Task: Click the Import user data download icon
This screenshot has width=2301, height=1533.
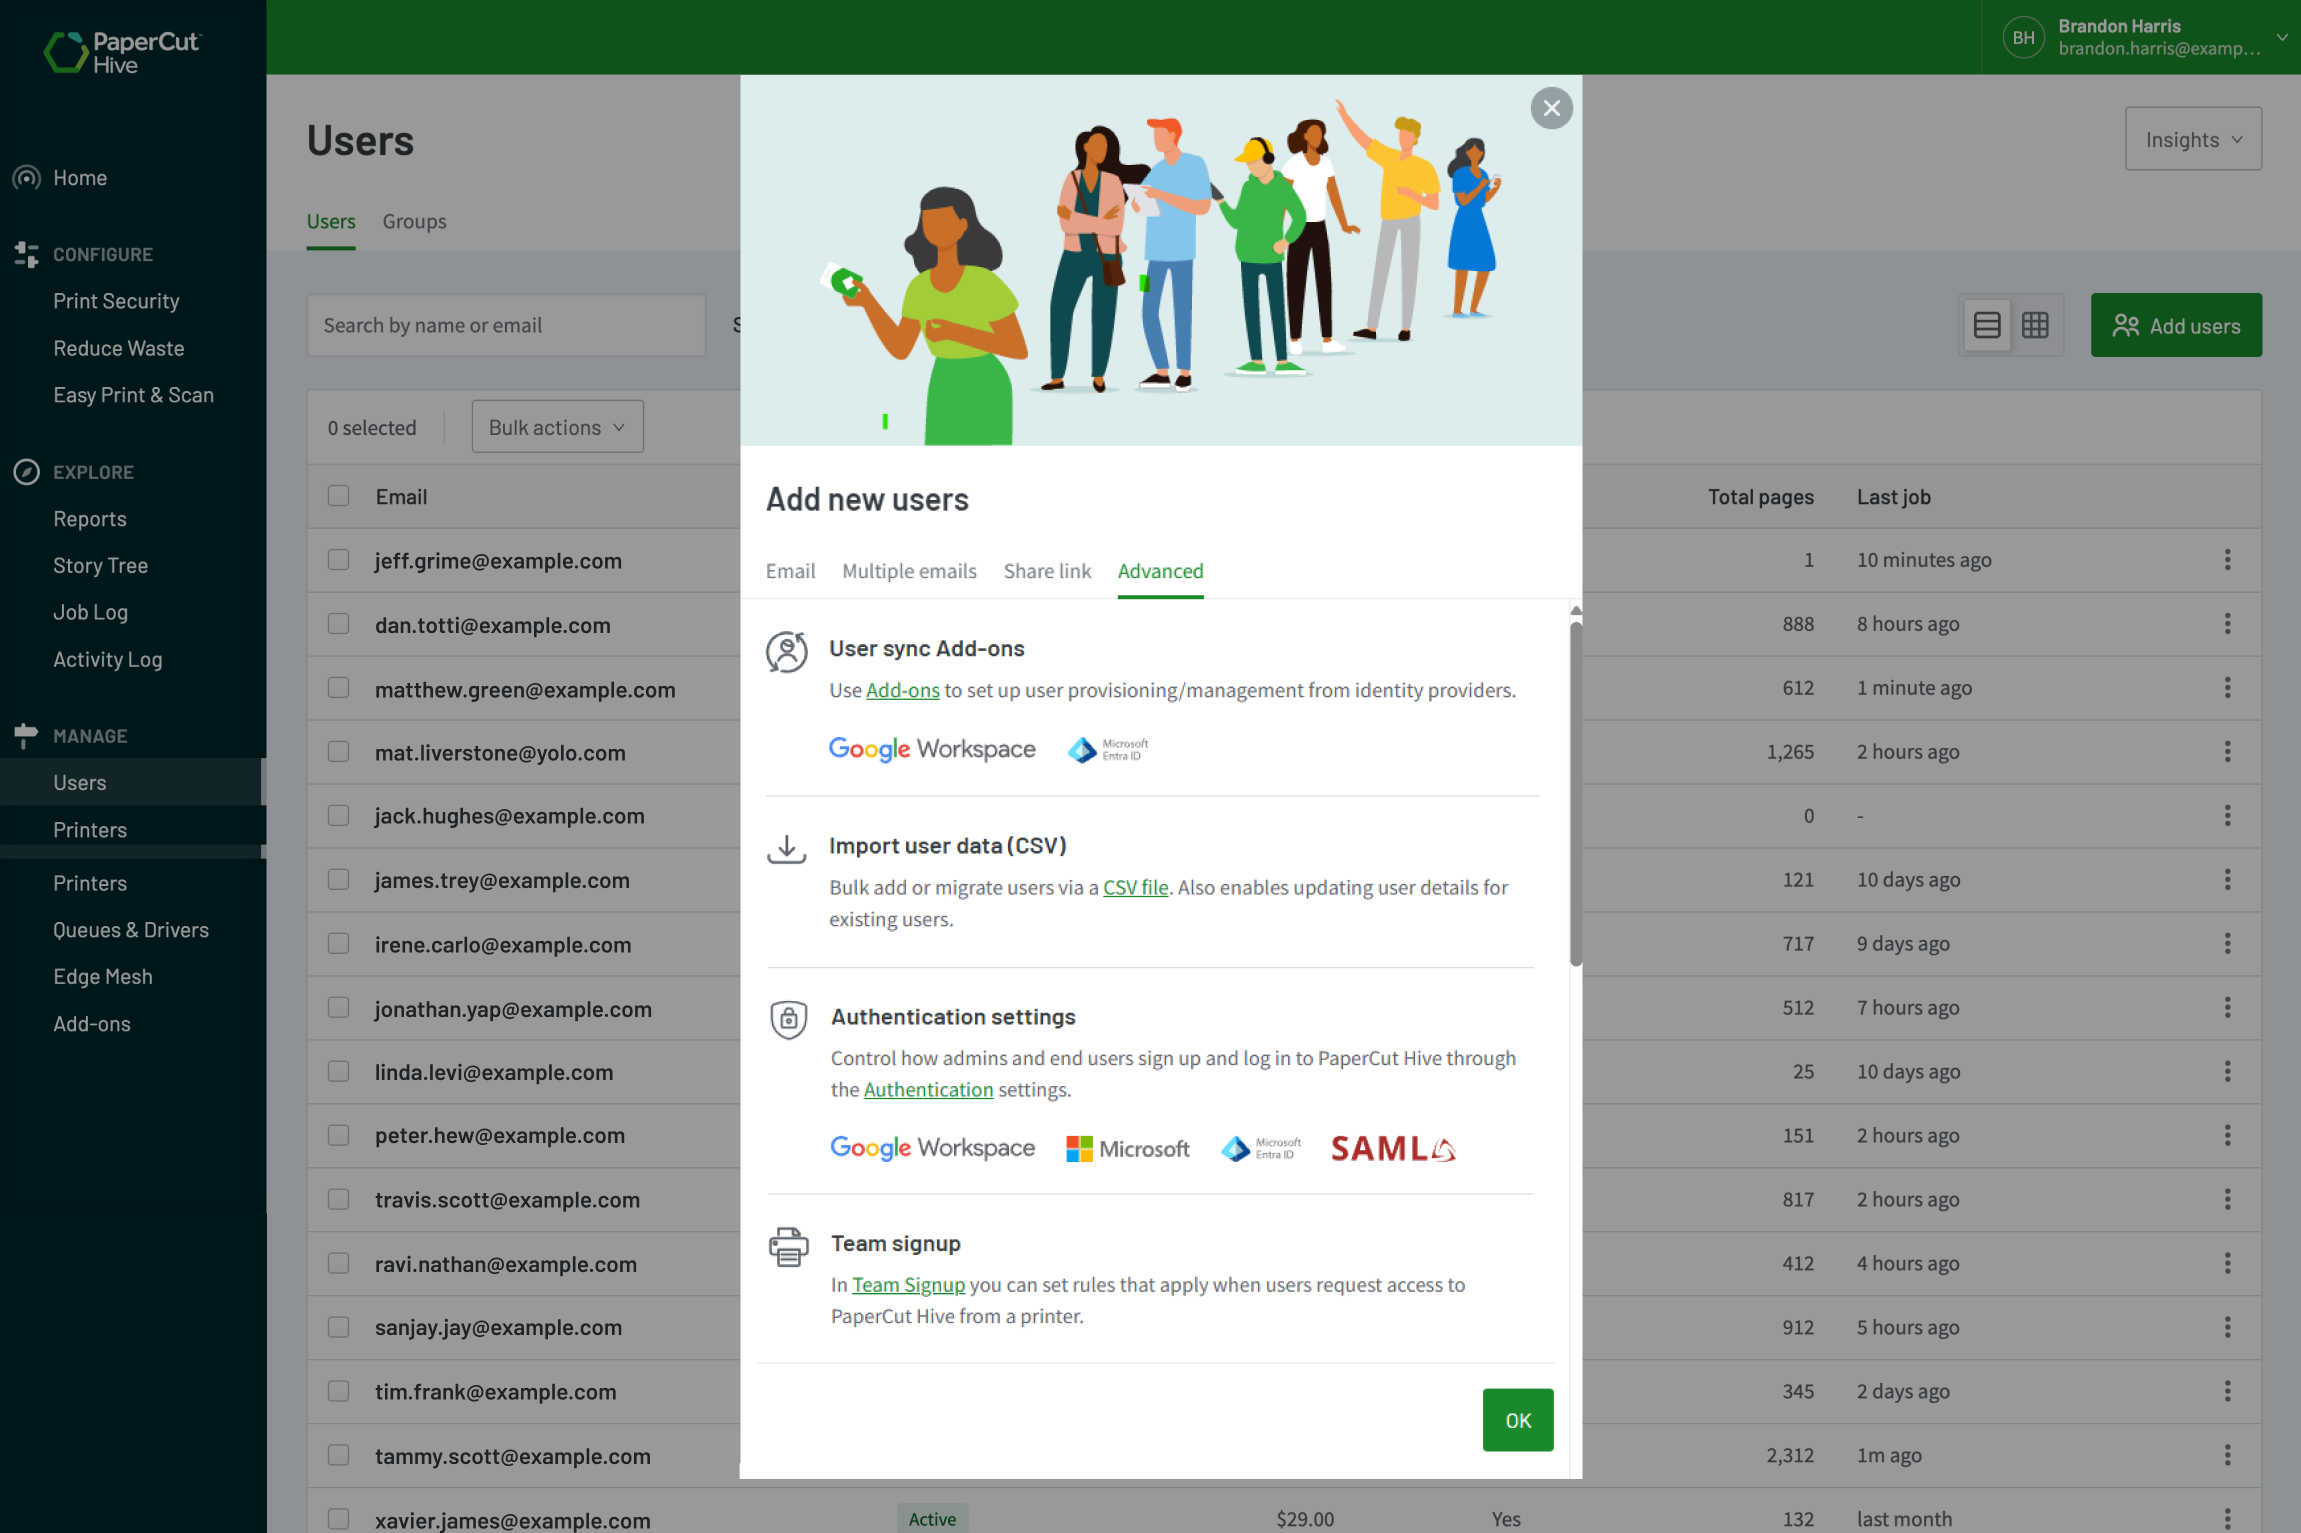Action: [787, 849]
